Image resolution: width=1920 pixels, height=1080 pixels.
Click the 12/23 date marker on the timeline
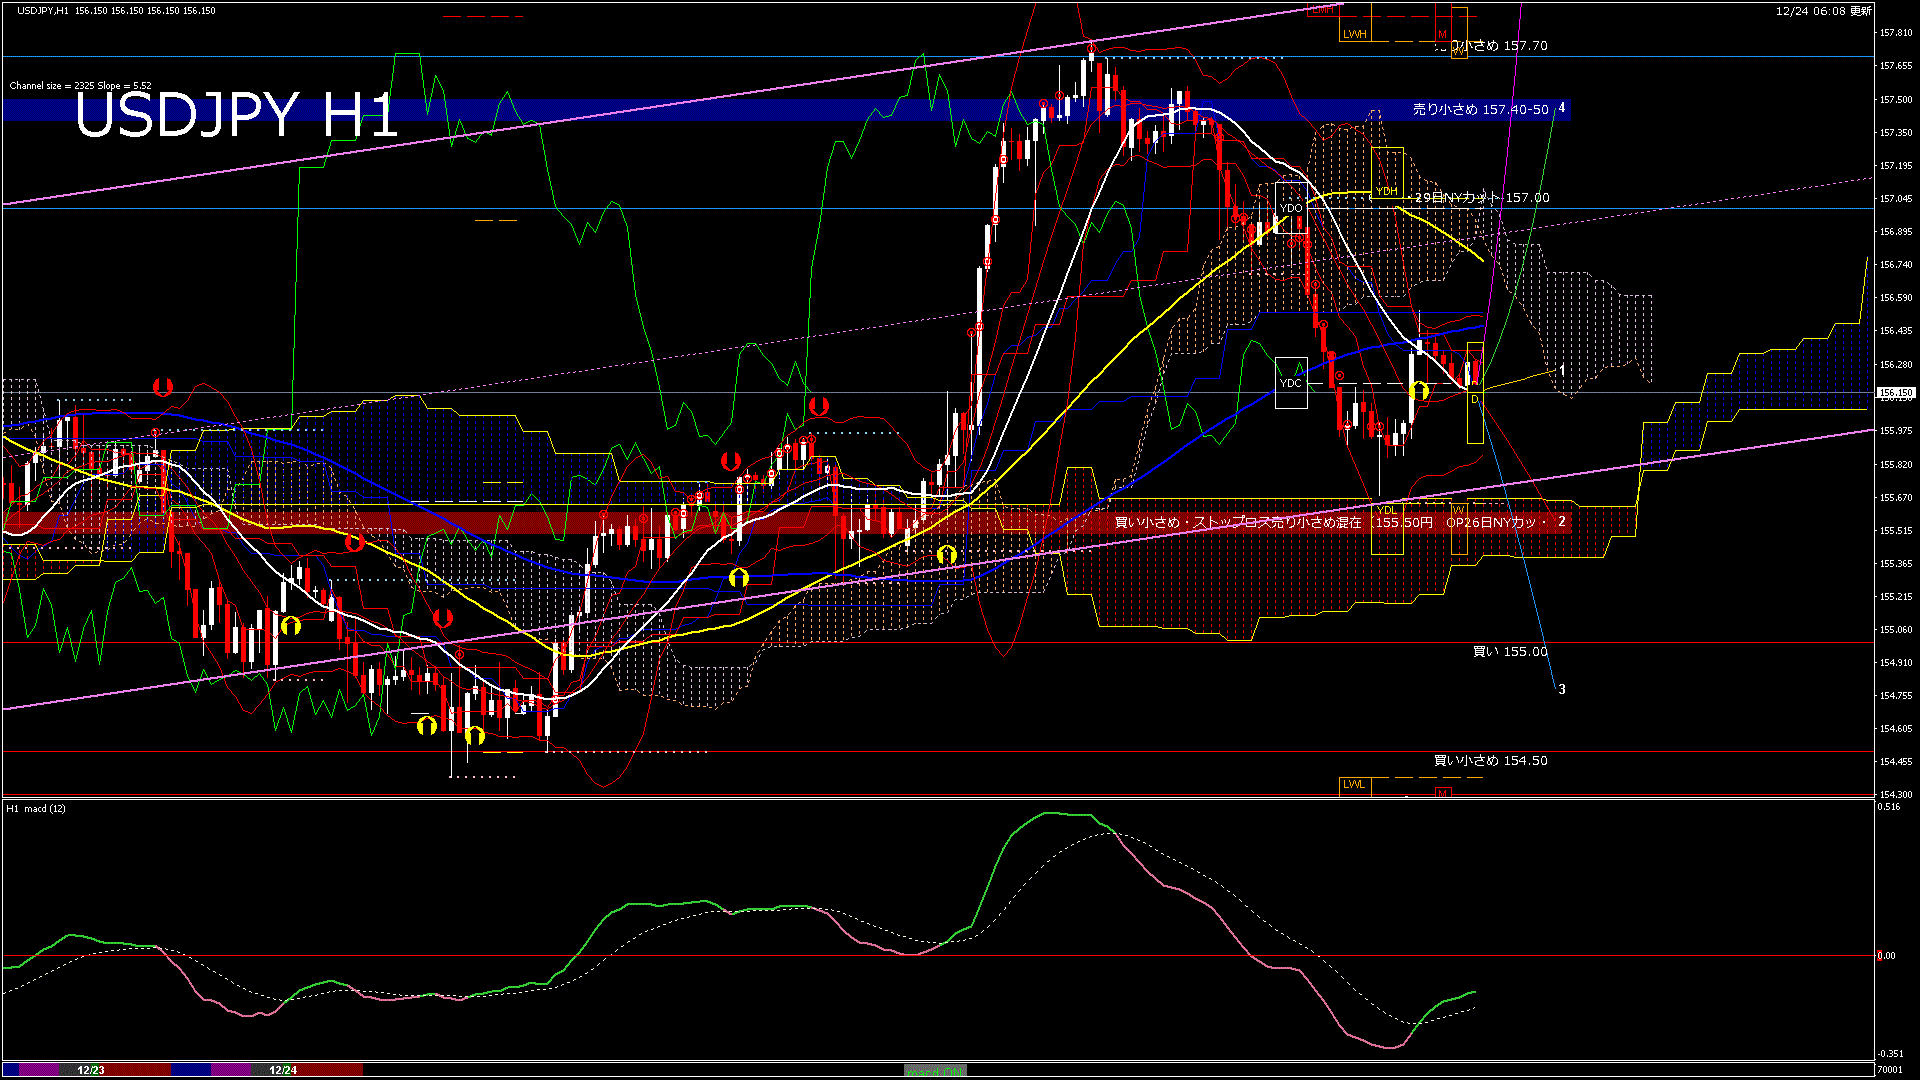point(91,1070)
